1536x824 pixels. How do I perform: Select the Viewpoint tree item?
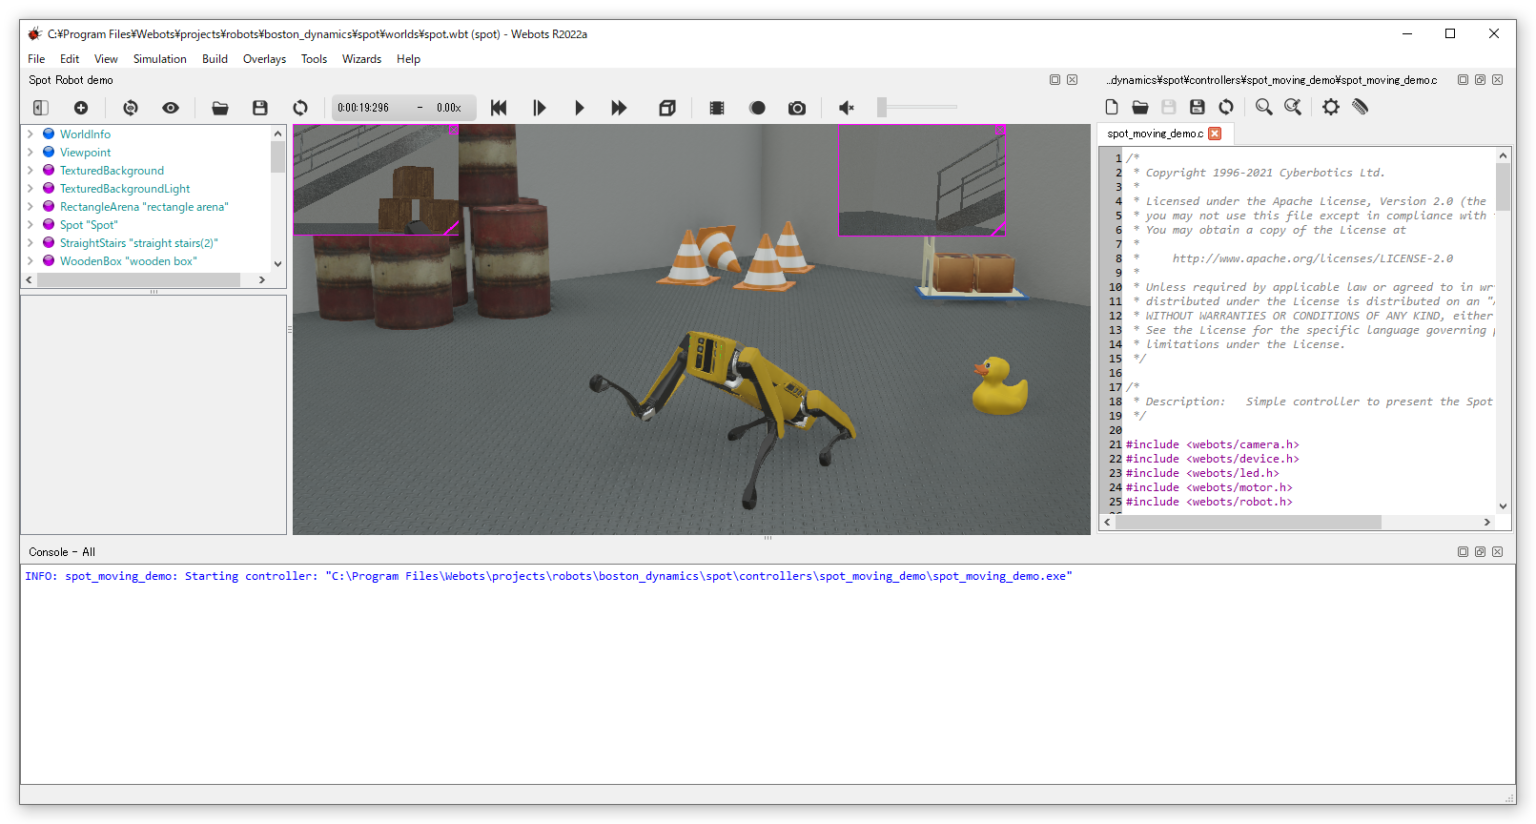click(x=85, y=152)
